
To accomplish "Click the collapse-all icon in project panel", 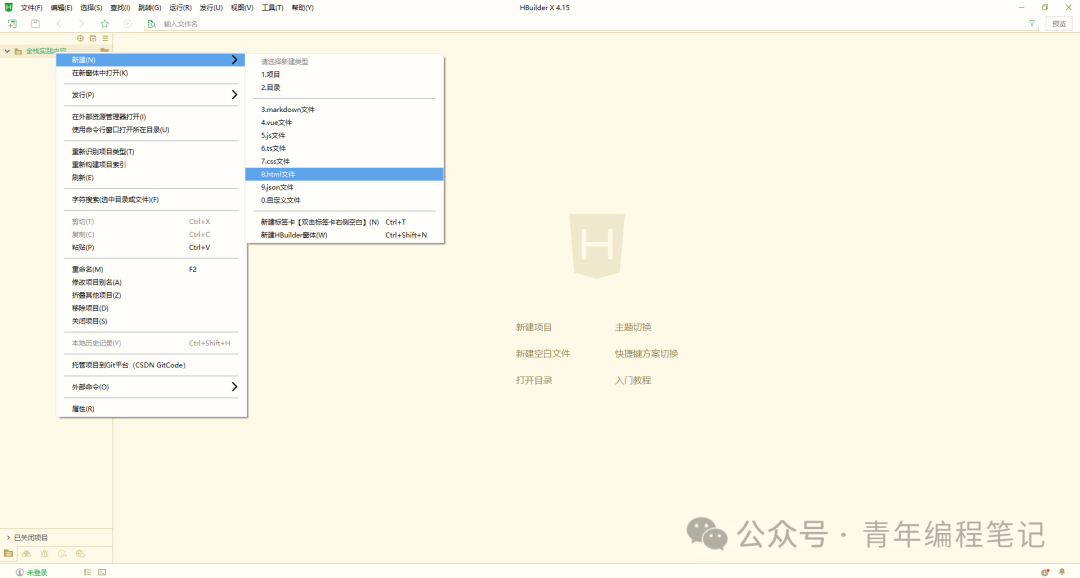I will 93,39.
